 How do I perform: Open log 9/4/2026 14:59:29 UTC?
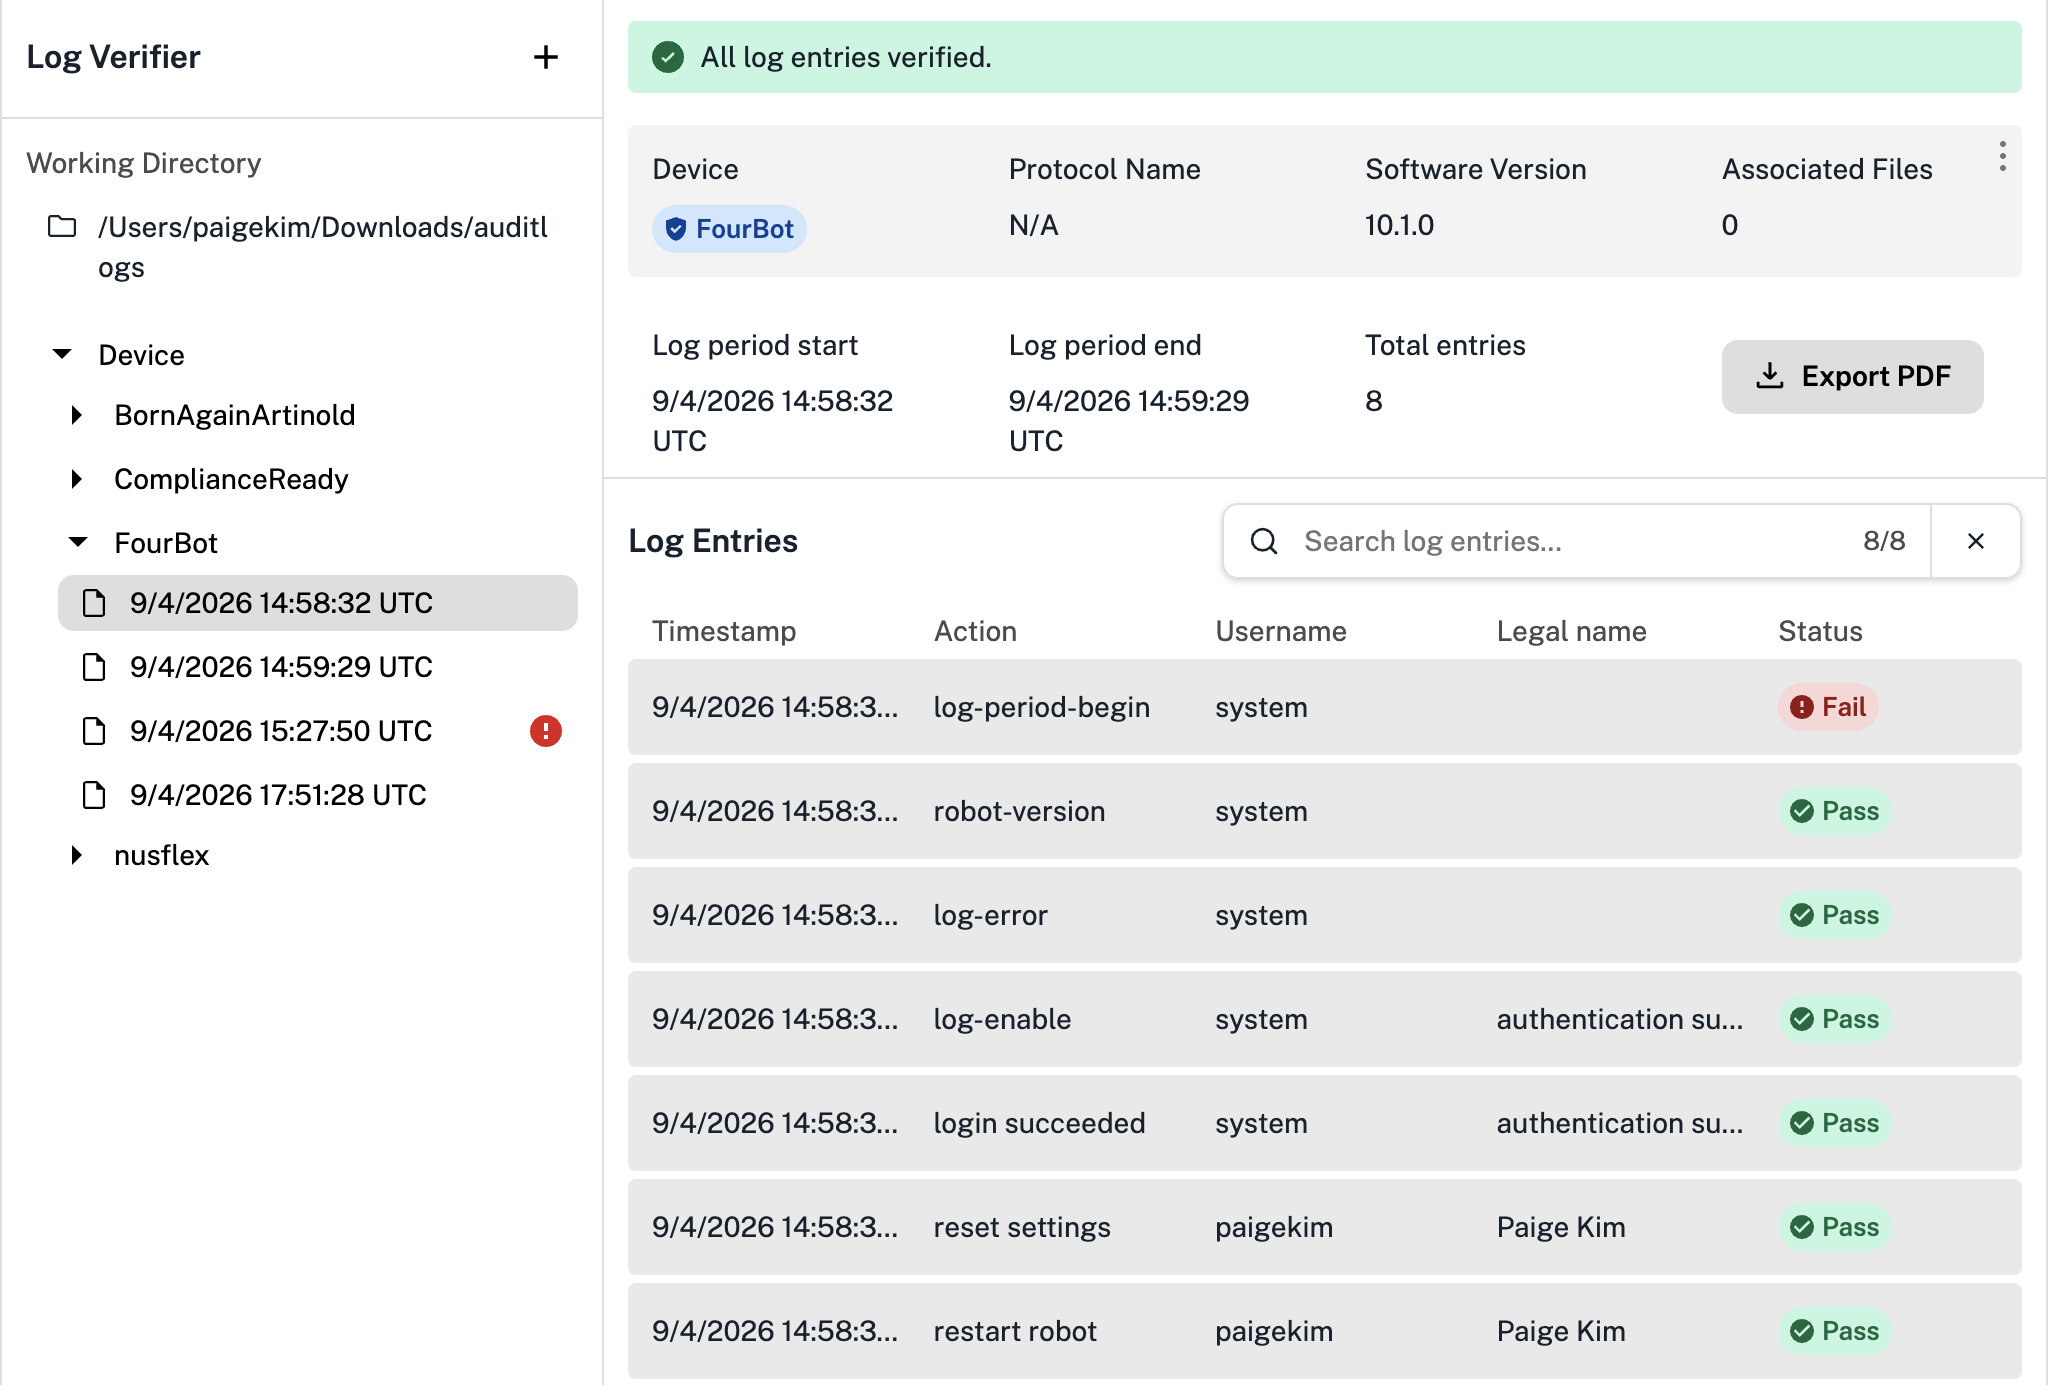point(318,667)
